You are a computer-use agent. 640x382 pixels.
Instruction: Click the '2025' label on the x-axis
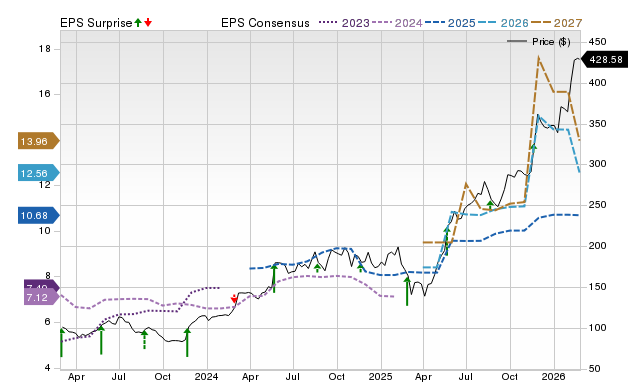[380, 376]
